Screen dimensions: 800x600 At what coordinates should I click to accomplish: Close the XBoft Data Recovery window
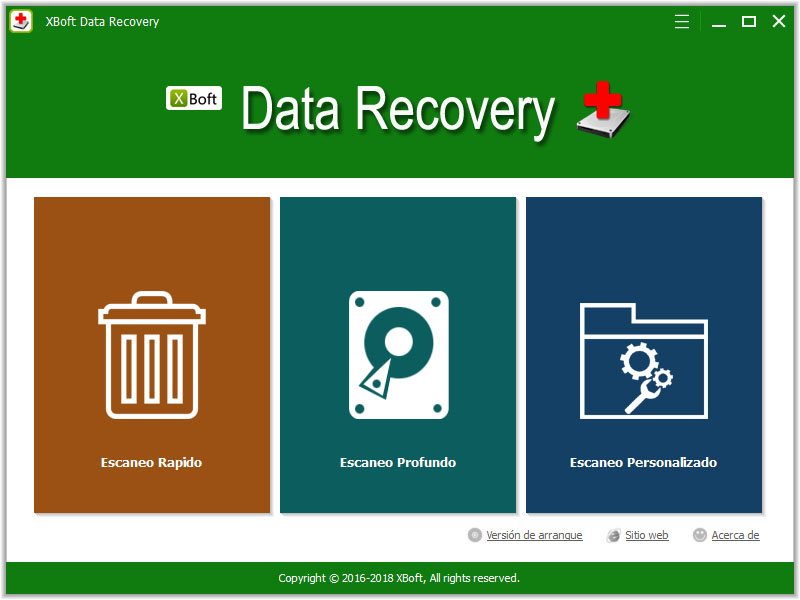click(x=779, y=21)
